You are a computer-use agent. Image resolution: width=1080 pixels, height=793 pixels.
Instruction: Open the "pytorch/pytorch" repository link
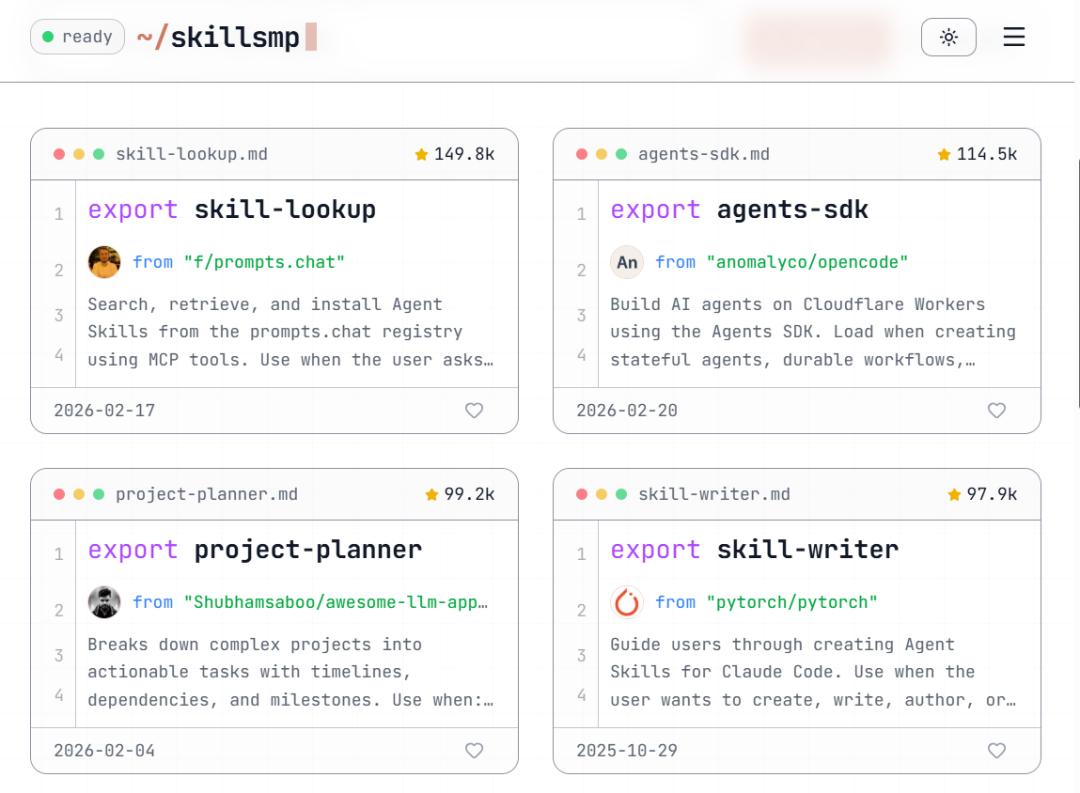(x=792, y=602)
